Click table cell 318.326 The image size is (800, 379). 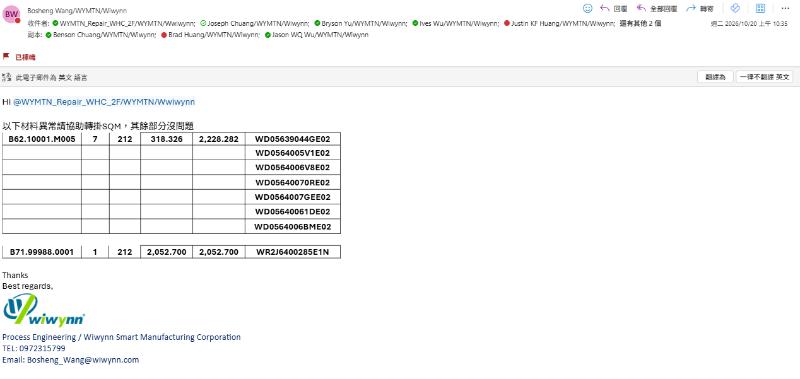tap(166, 139)
